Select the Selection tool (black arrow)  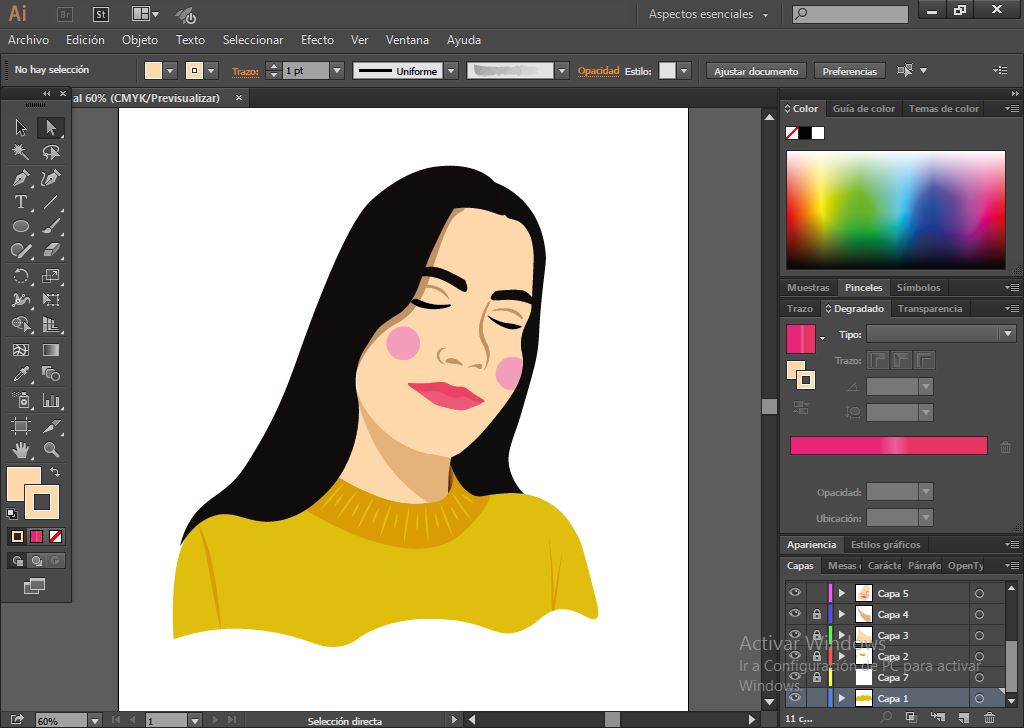coord(21,127)
